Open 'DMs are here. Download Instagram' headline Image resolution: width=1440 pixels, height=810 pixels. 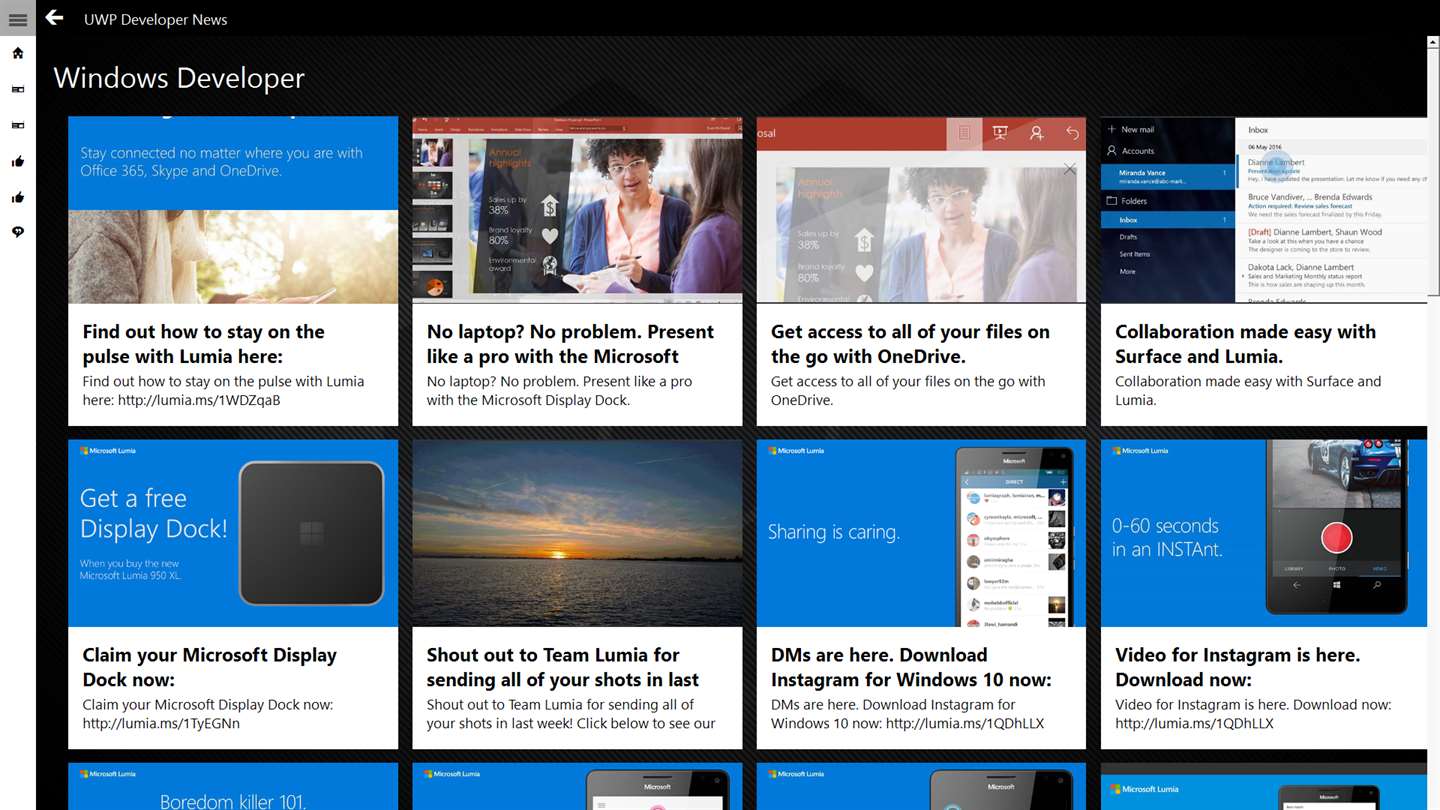coord(911,667)
